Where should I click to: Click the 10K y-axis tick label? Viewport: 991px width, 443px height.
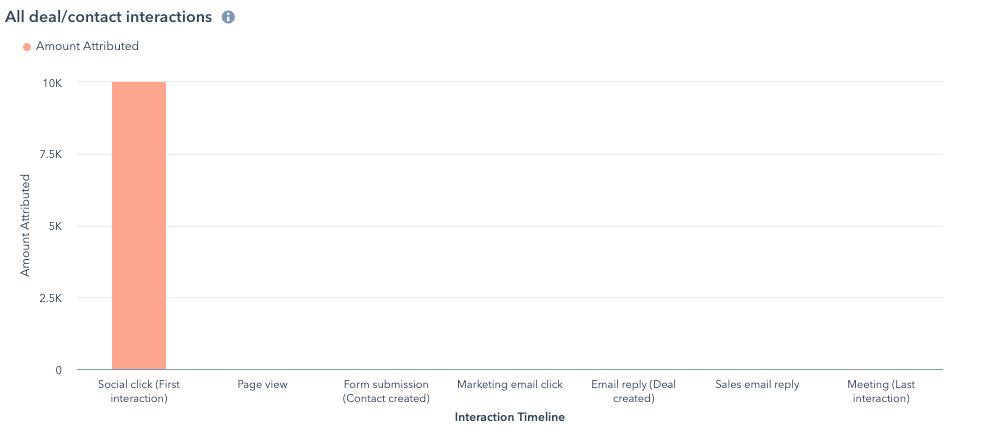click(52, 83)
